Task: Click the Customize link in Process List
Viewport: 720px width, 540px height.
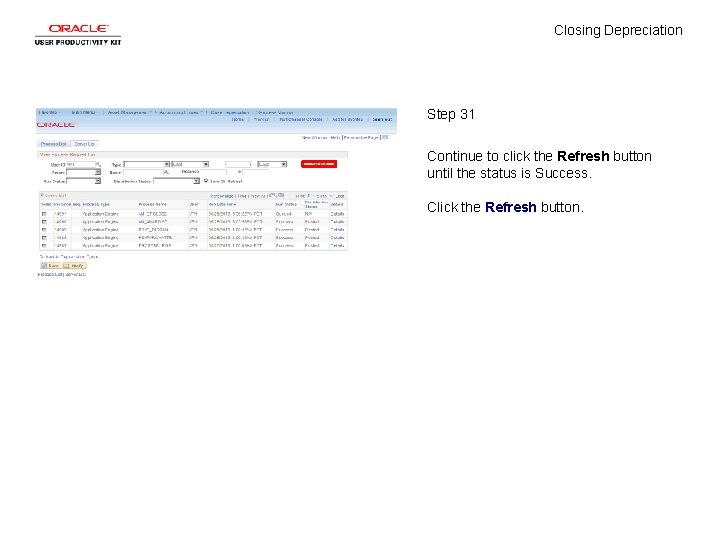Action: (x=222, y=196)
